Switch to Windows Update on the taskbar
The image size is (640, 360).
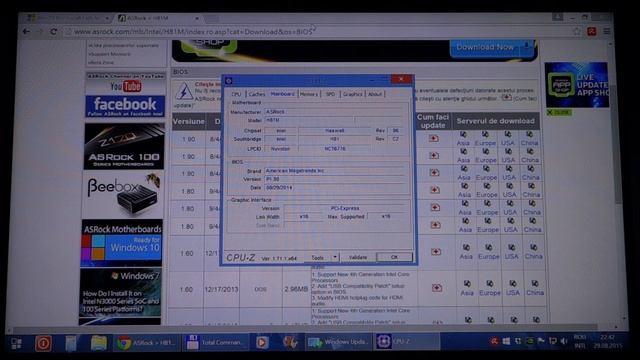(x=337, y=342)
